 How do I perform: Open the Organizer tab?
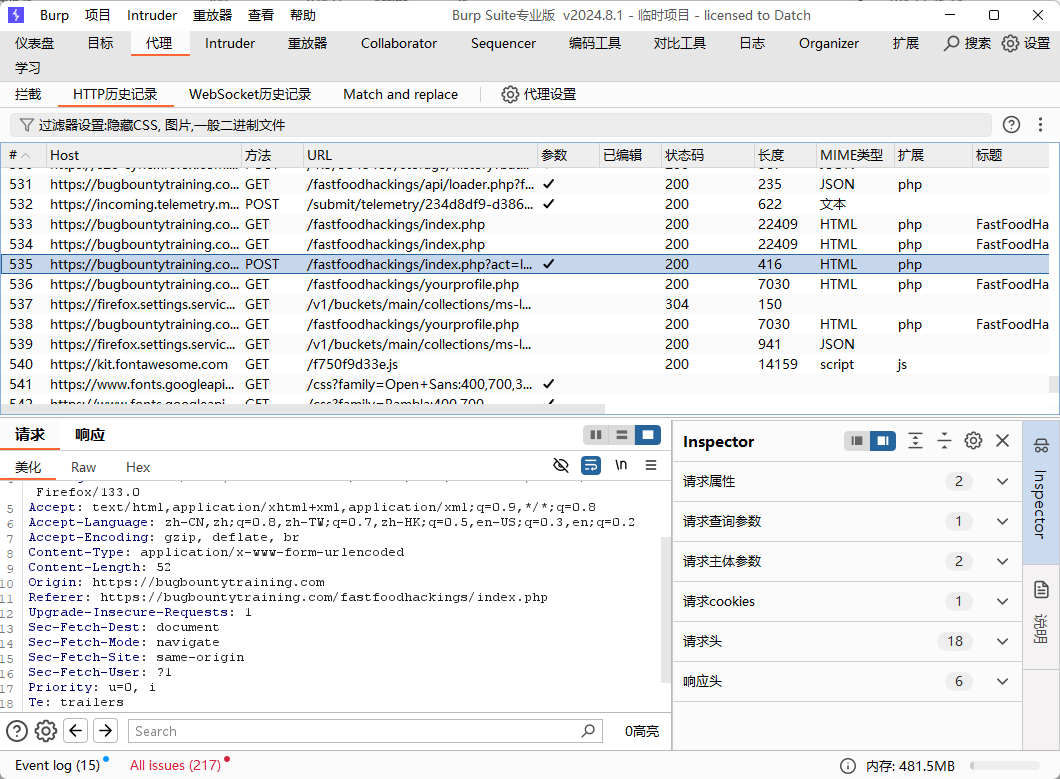click(829, 43)
